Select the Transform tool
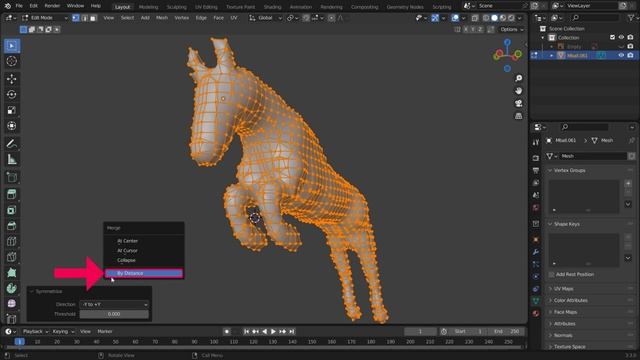640x360 pixels. tap(11, 126)
